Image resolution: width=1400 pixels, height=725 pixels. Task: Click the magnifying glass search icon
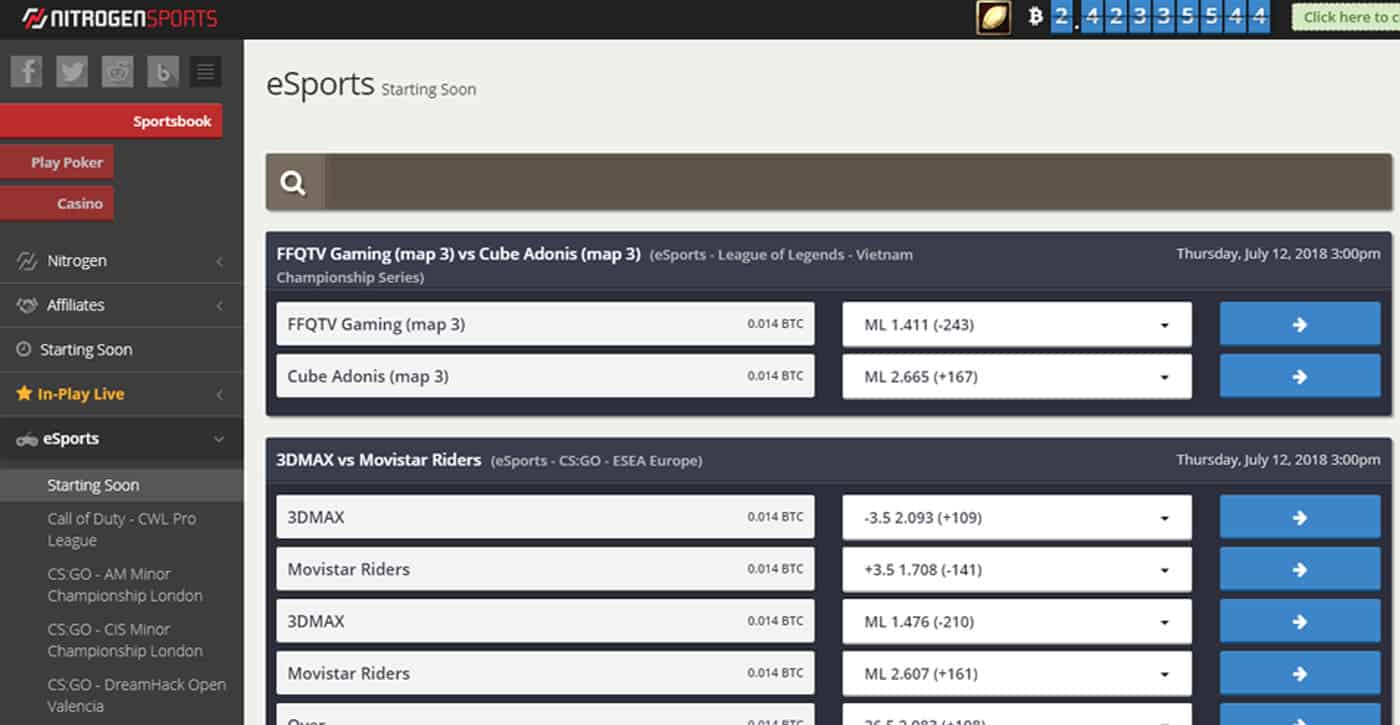(294, 183)
